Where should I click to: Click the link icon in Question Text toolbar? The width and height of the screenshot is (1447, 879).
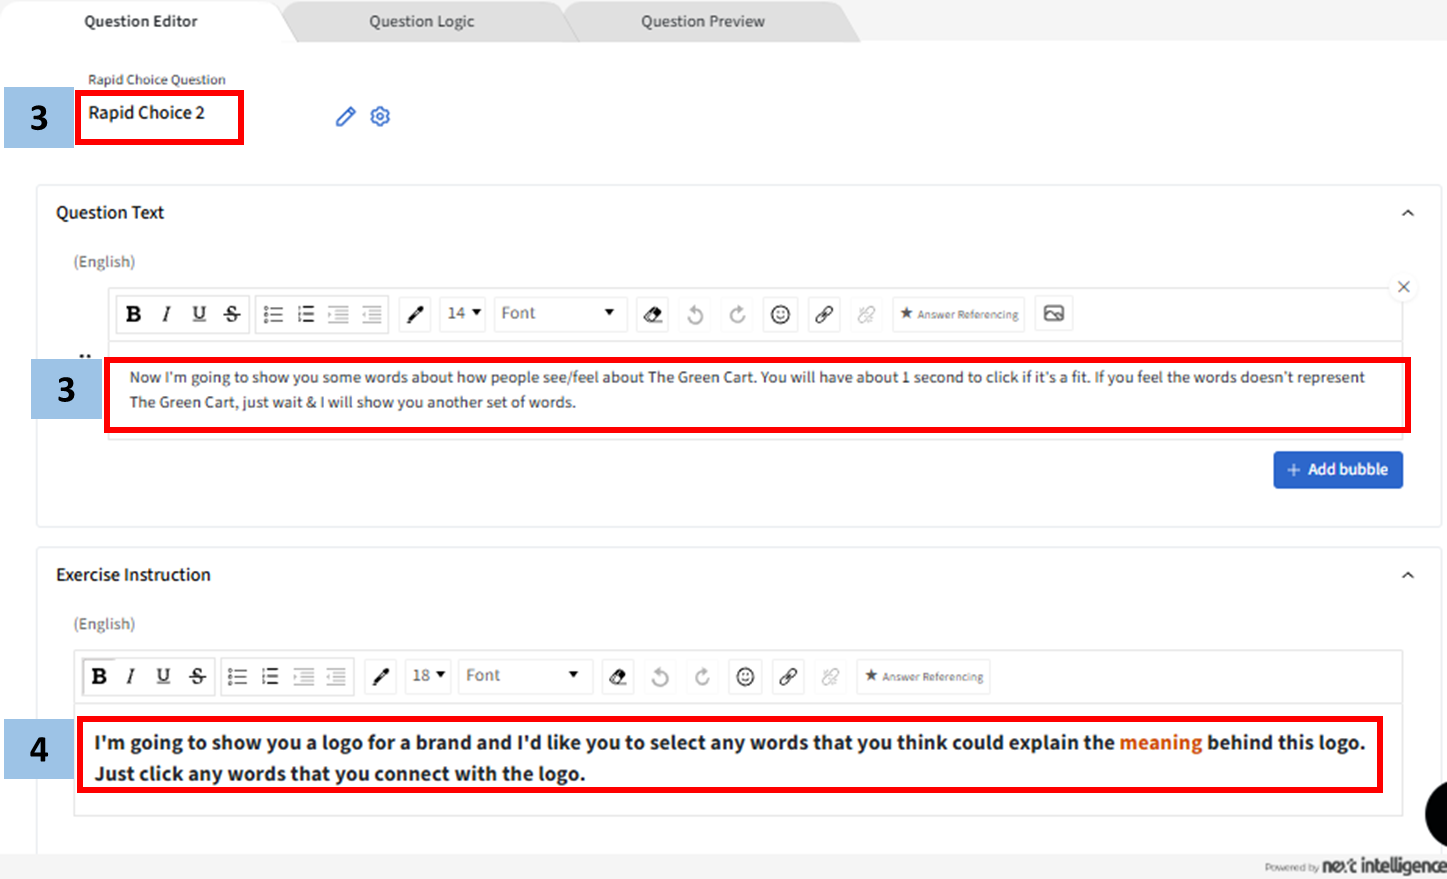[824, 315]
